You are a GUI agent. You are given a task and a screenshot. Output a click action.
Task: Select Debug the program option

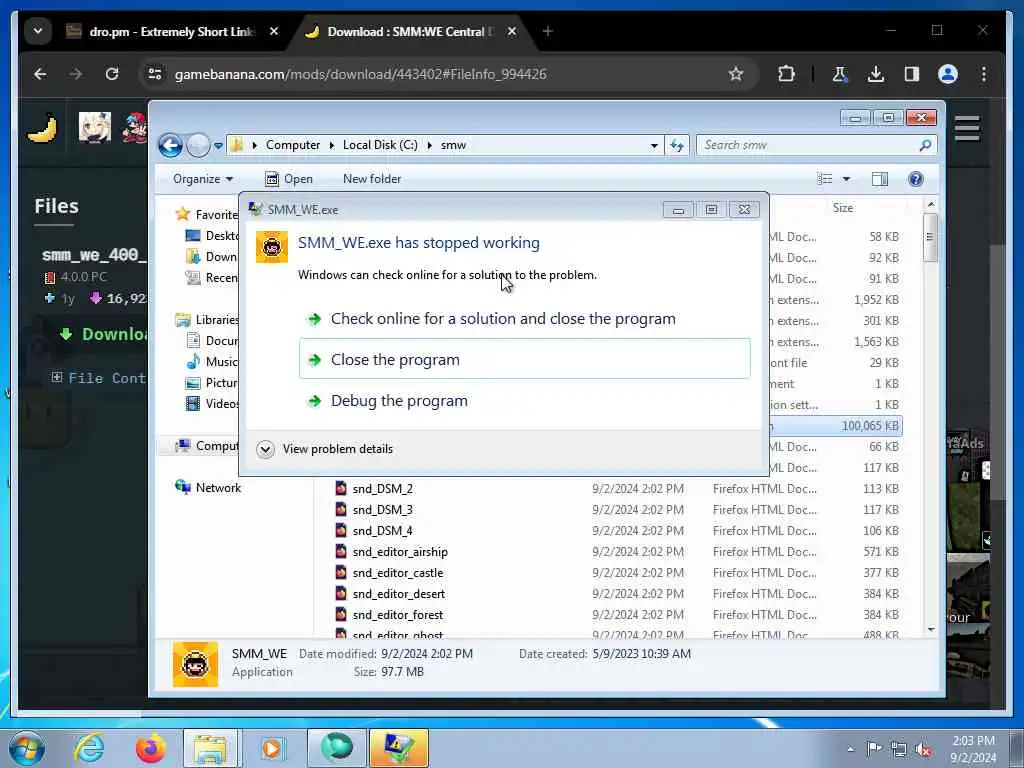[399, 400]
